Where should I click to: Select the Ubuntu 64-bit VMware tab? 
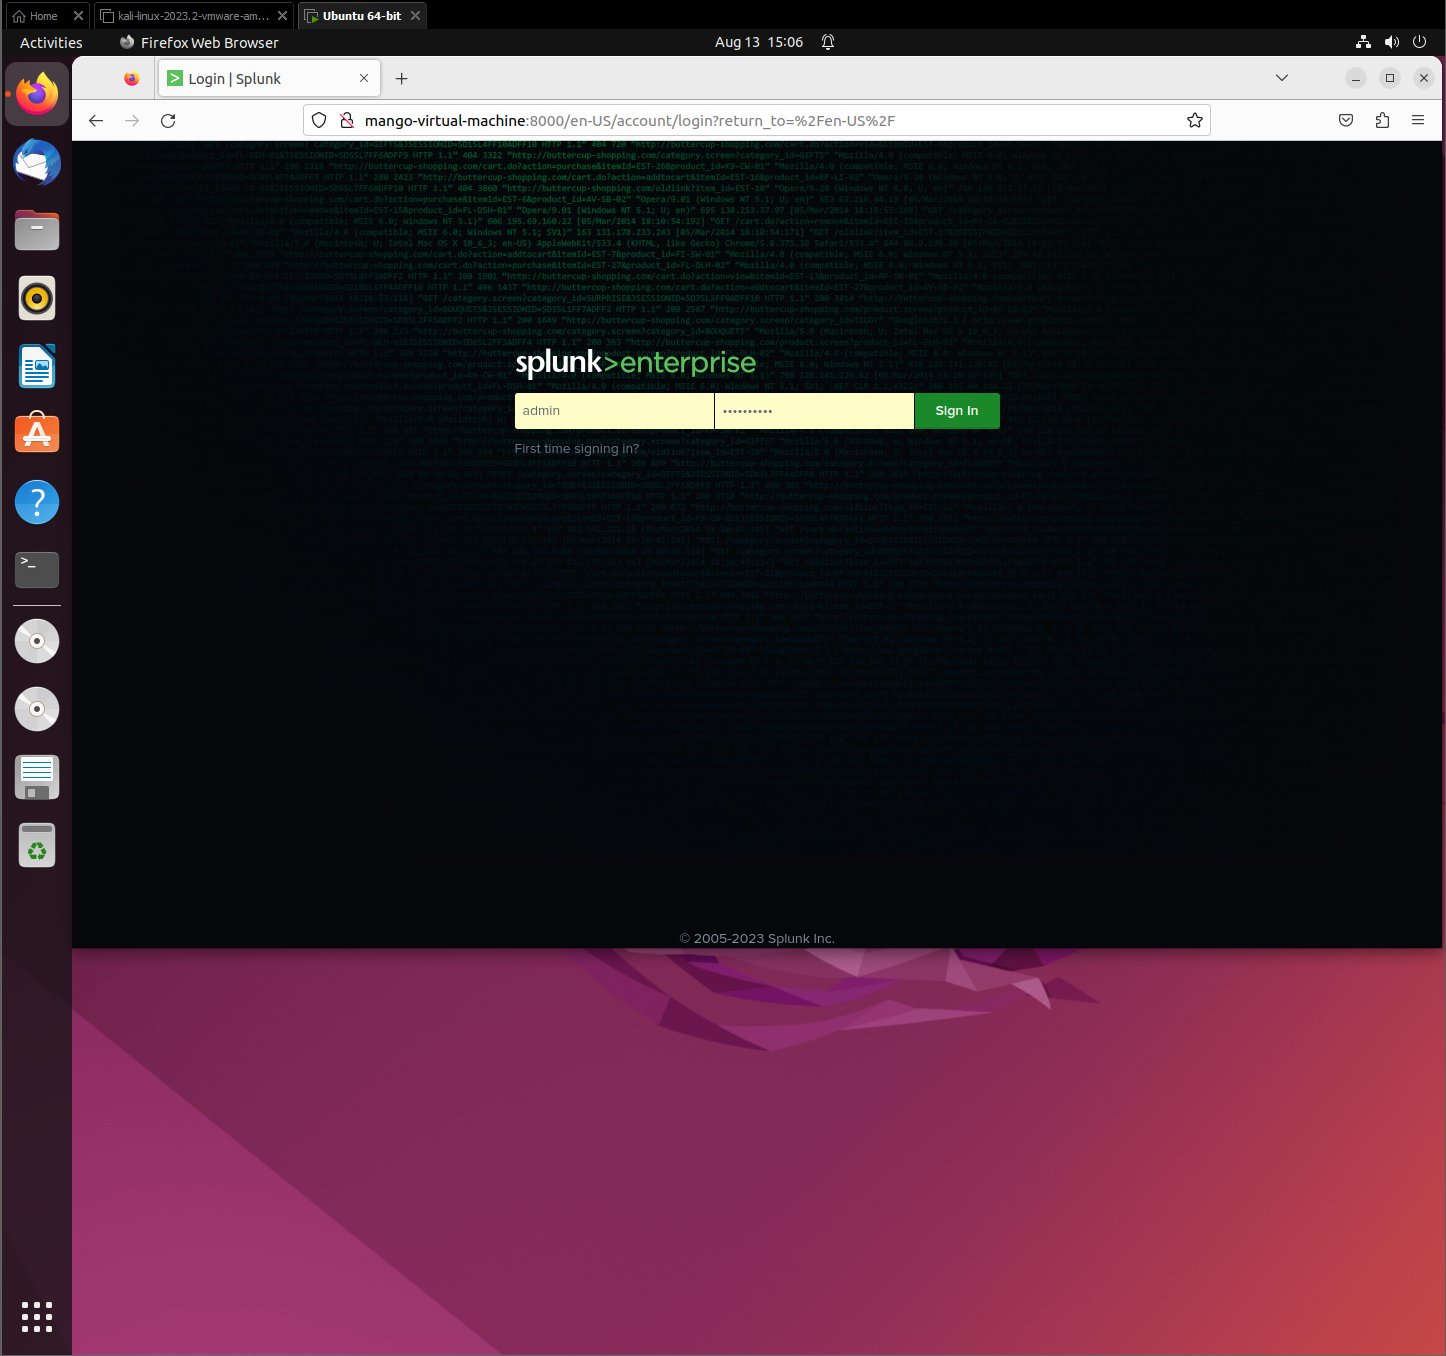[x=361, y=16]
